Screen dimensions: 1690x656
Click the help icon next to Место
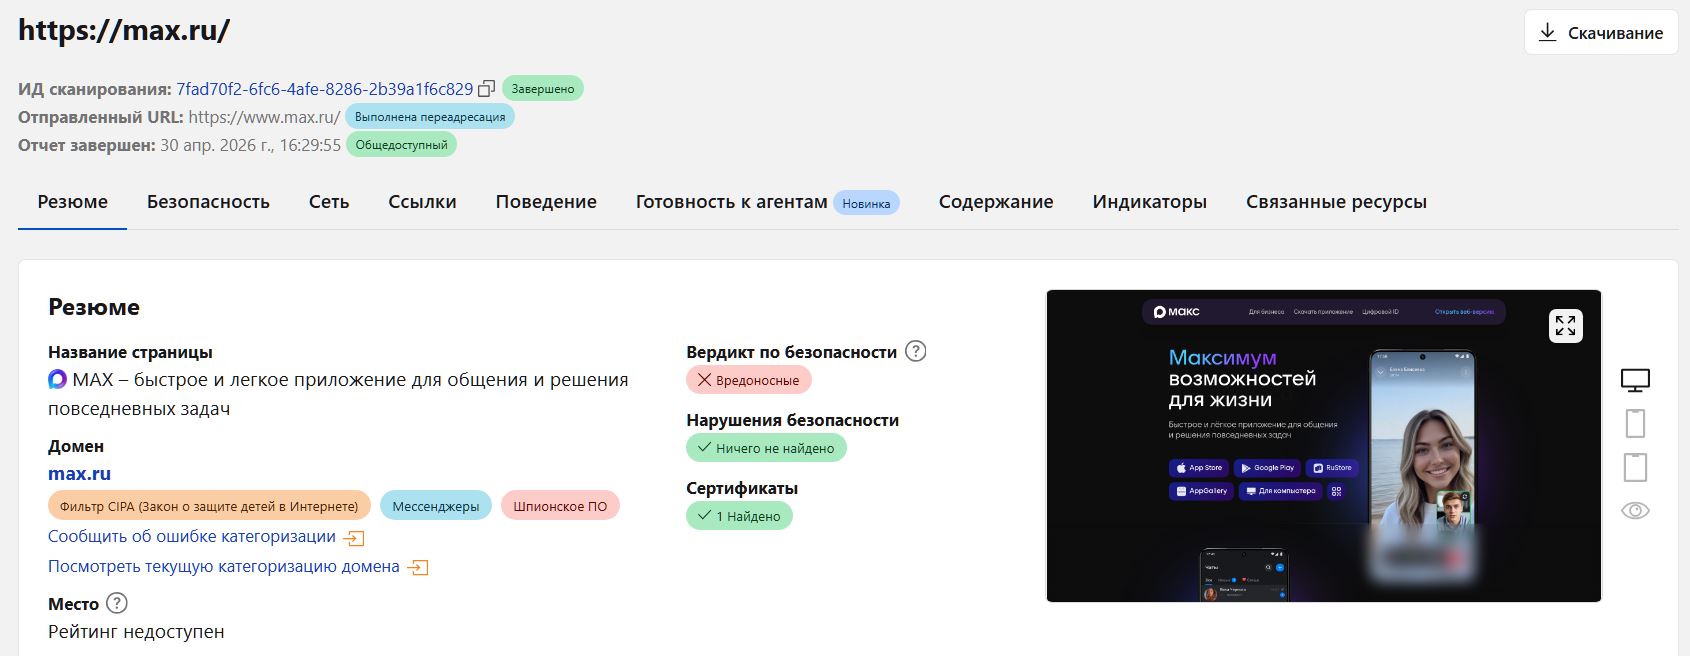pos(117,603)
